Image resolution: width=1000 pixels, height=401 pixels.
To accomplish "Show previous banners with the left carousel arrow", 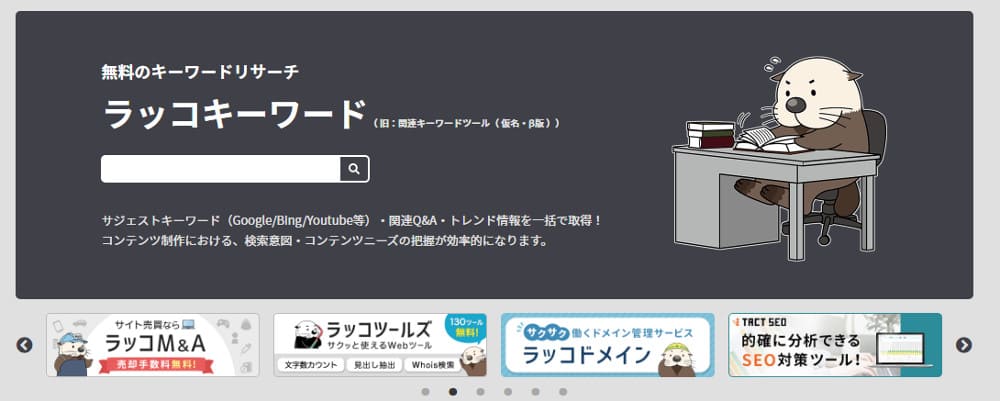I will 24,345.
